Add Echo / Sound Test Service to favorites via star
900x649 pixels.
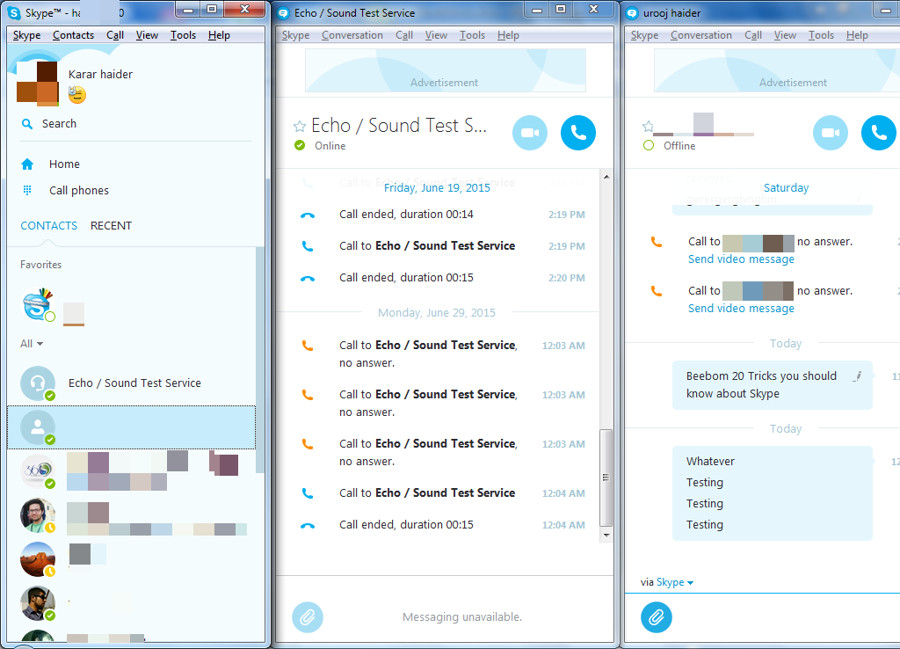tap(299, 126)
